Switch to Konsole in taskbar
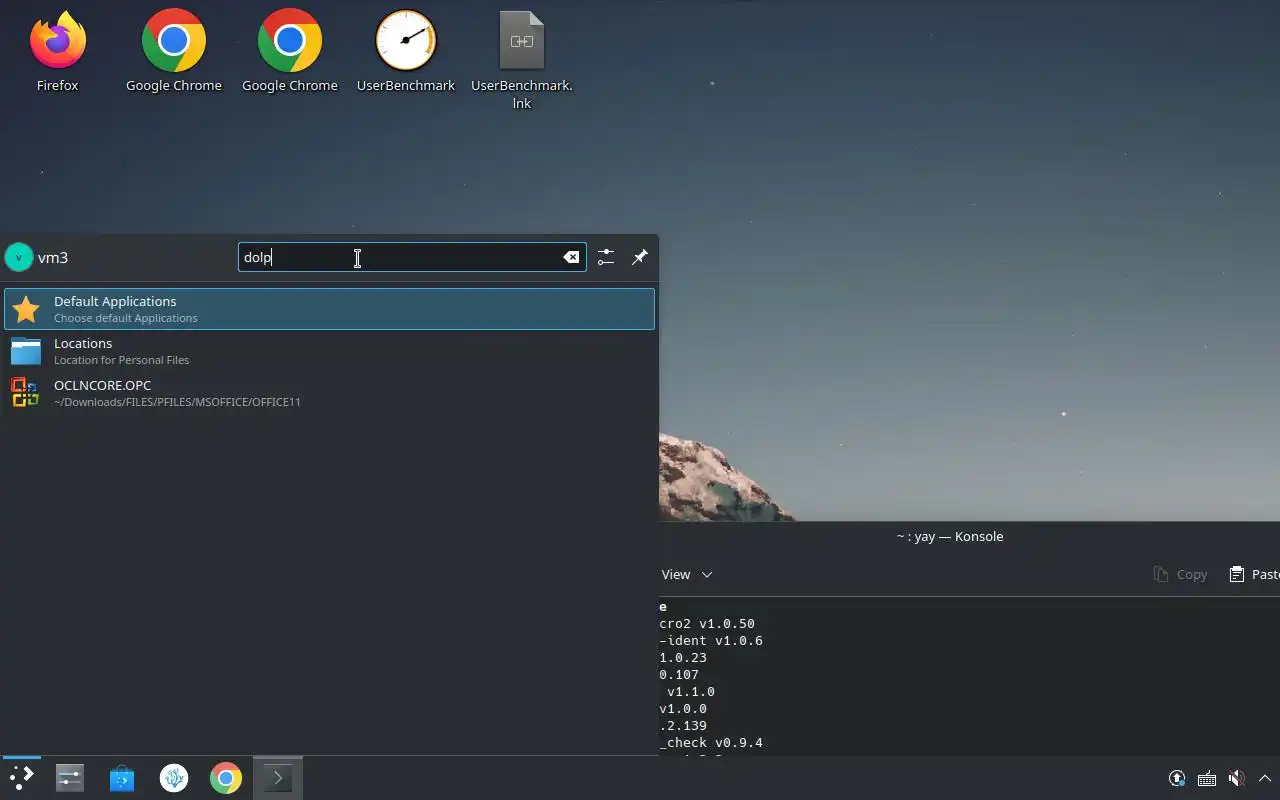The height and width of the screenshot is (800, 1280). click(x=277, y=778)
